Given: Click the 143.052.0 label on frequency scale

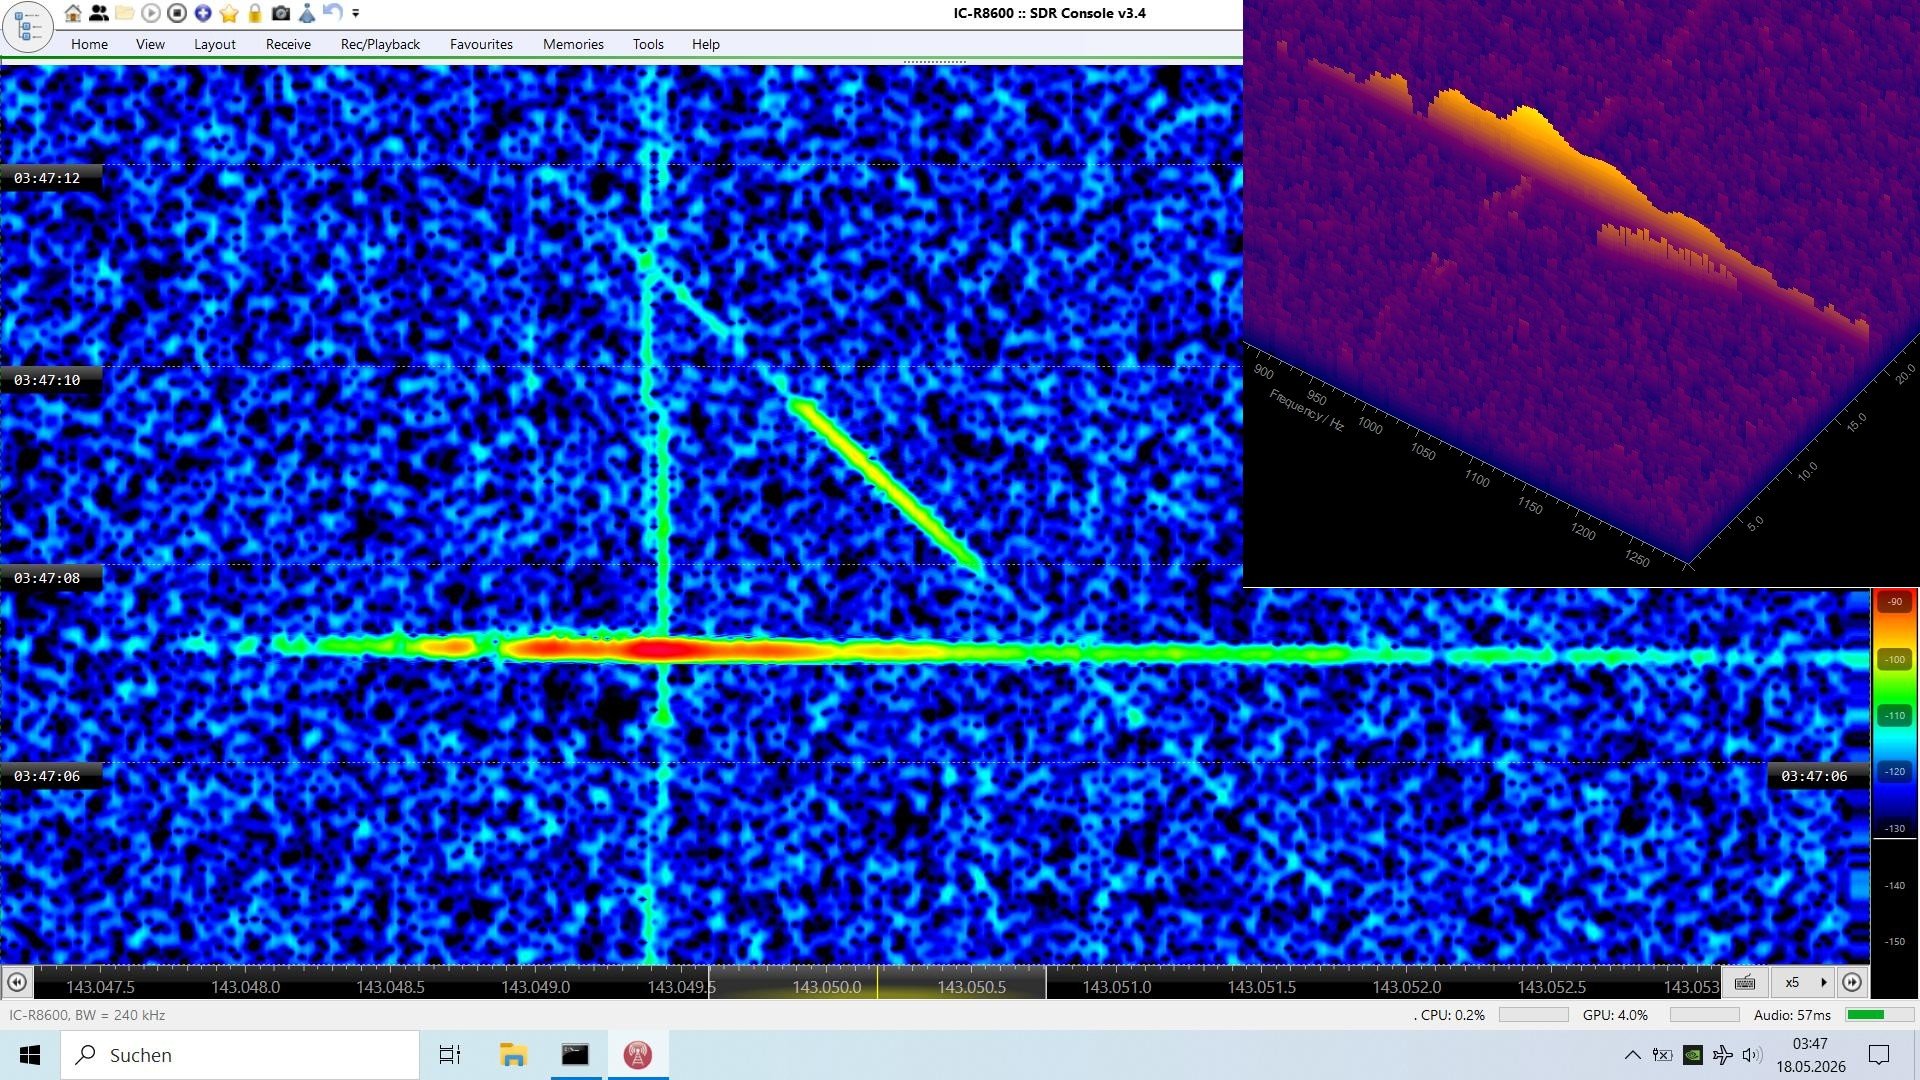Looking at the screenshot, I should tap(1406, 987).
